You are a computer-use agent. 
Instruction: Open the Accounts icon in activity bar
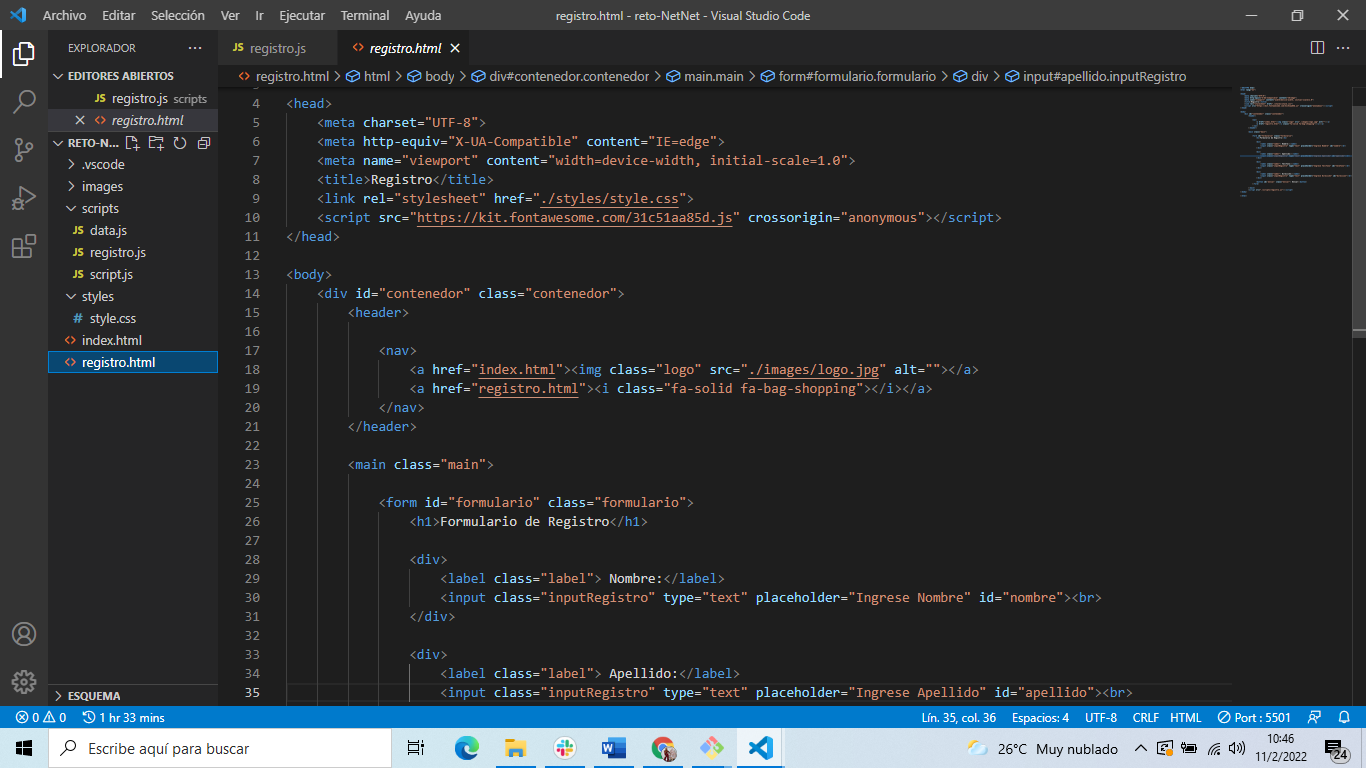pyautogui.click(x=24, y=634)
